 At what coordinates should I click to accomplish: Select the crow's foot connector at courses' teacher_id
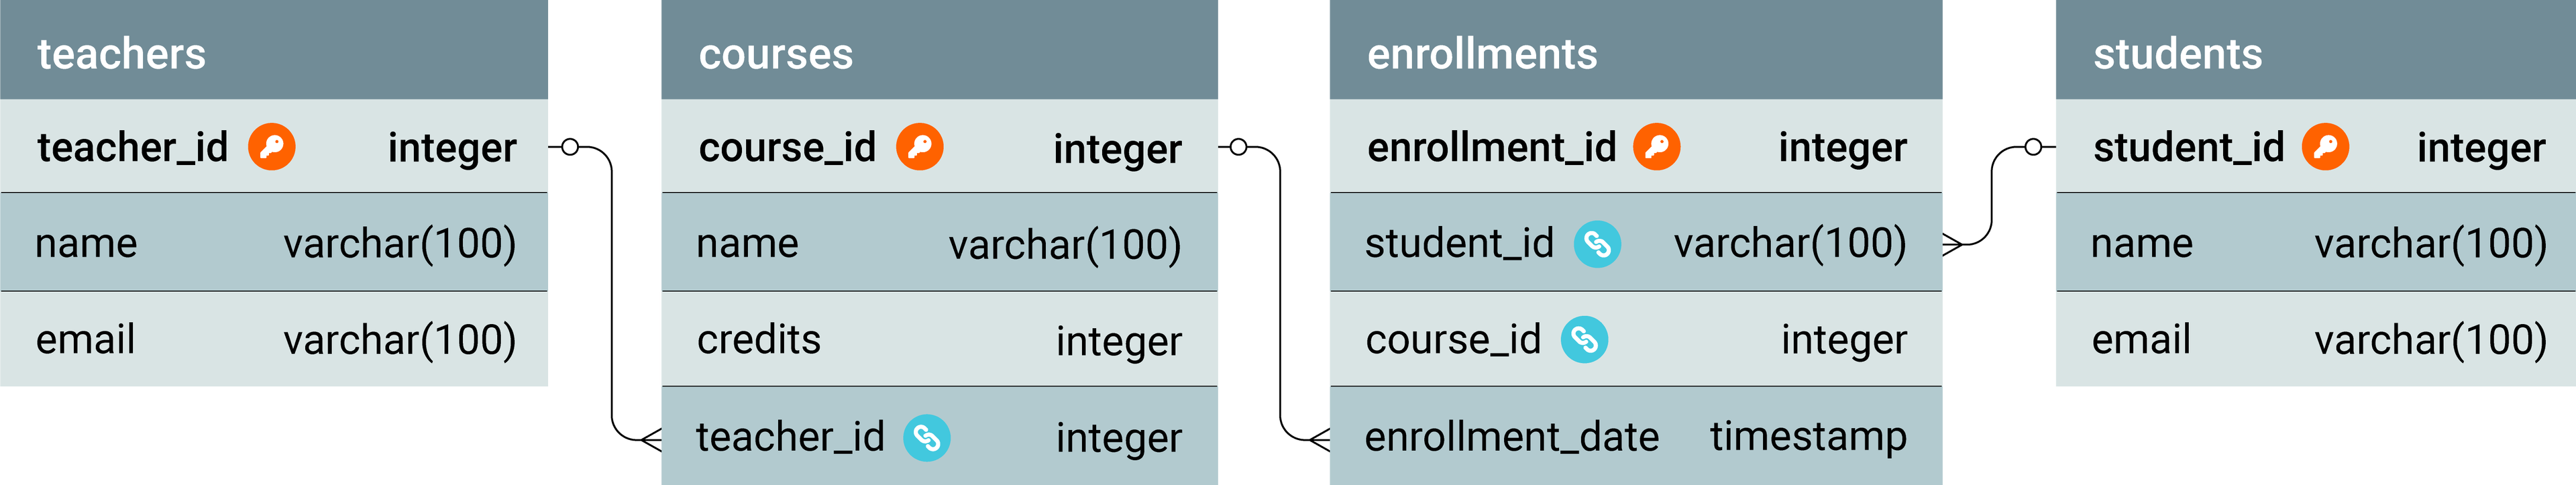650,439
